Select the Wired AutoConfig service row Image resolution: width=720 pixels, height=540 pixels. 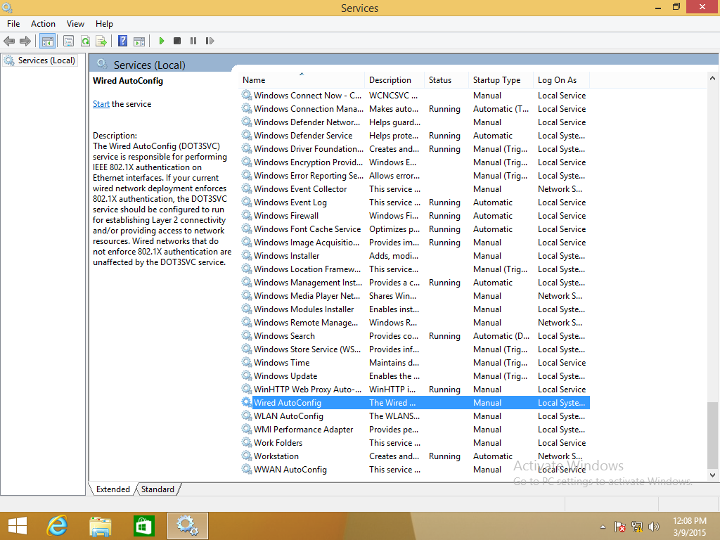click(415, 403)
